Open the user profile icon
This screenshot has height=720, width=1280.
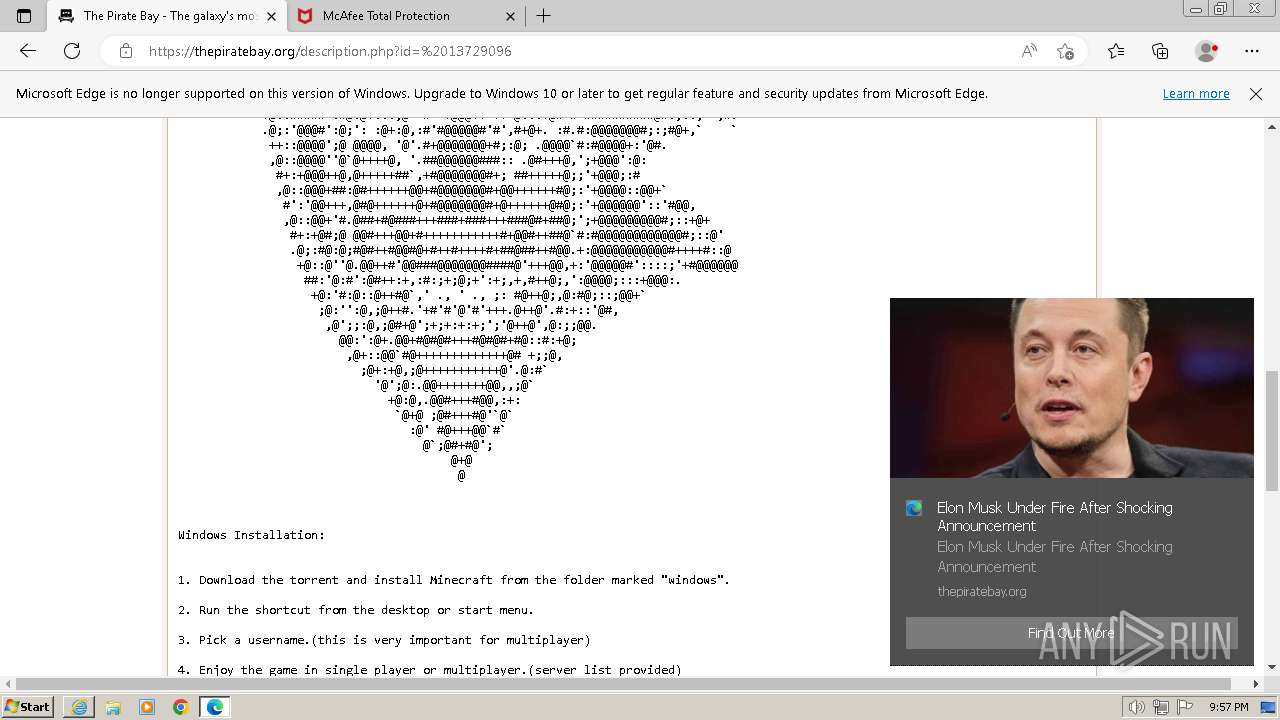point(1207,51)
